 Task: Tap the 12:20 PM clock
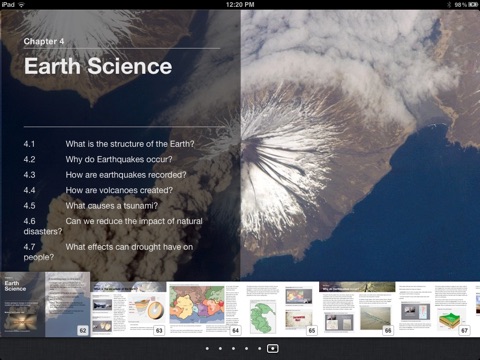pyautogui.click(x=240, y=4)
